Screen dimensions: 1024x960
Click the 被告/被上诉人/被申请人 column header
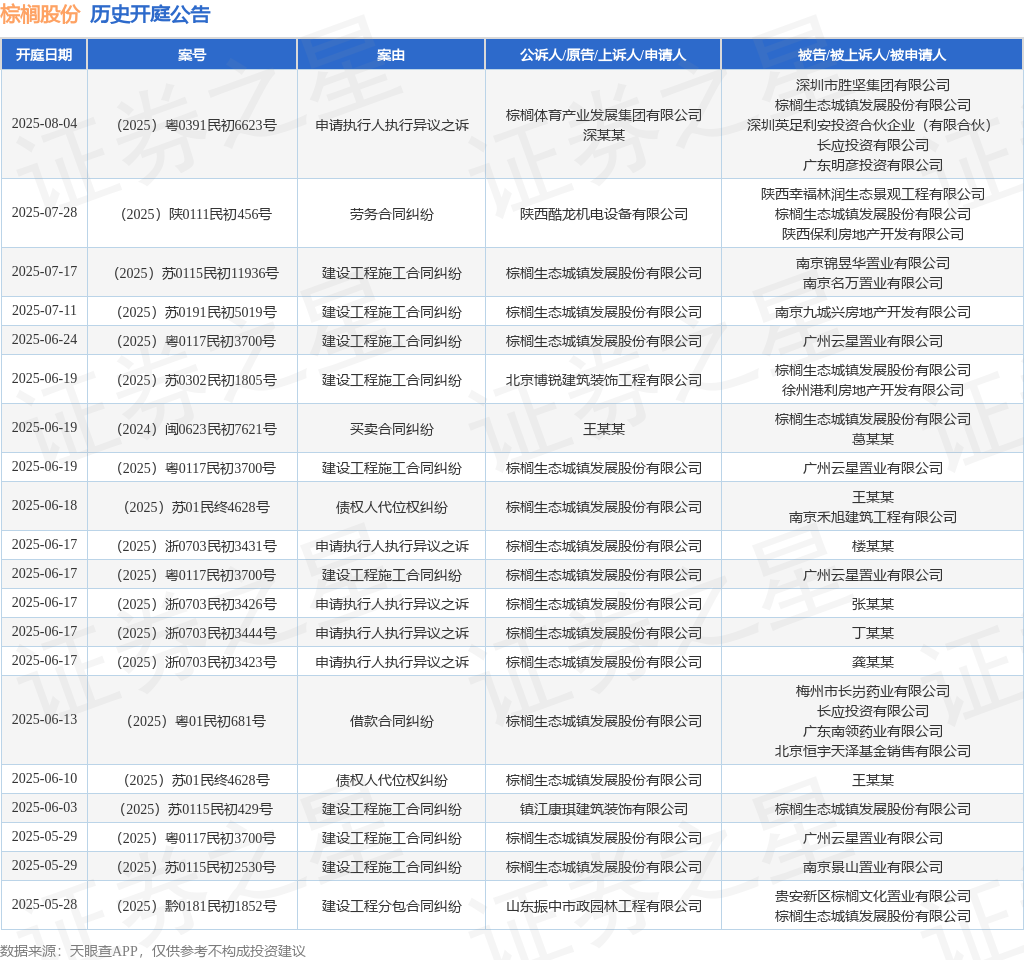point(872,55)
